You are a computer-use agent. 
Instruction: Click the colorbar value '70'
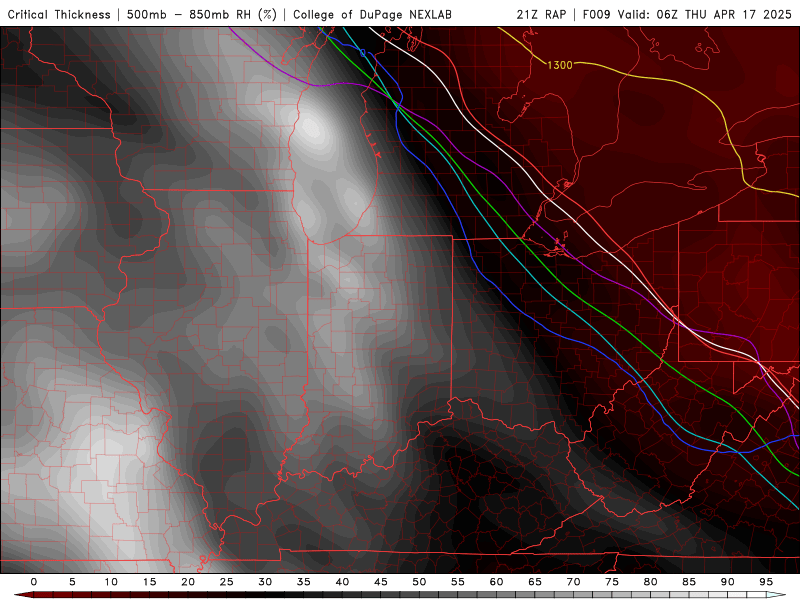pos(573,582)
